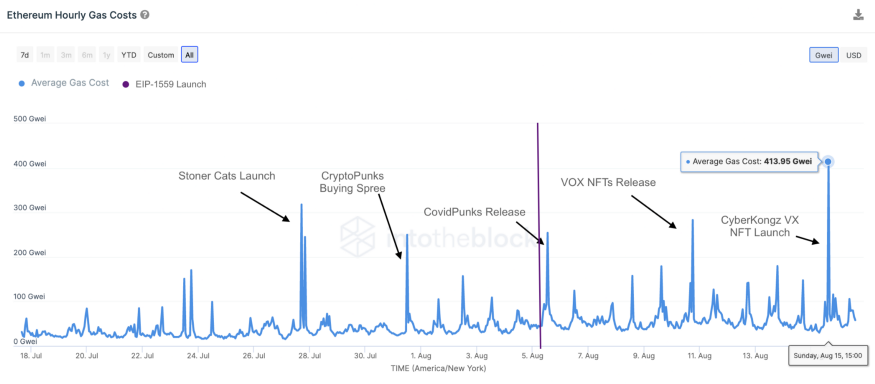Switch units to USD
875x384 pixels.
point(853,55)
